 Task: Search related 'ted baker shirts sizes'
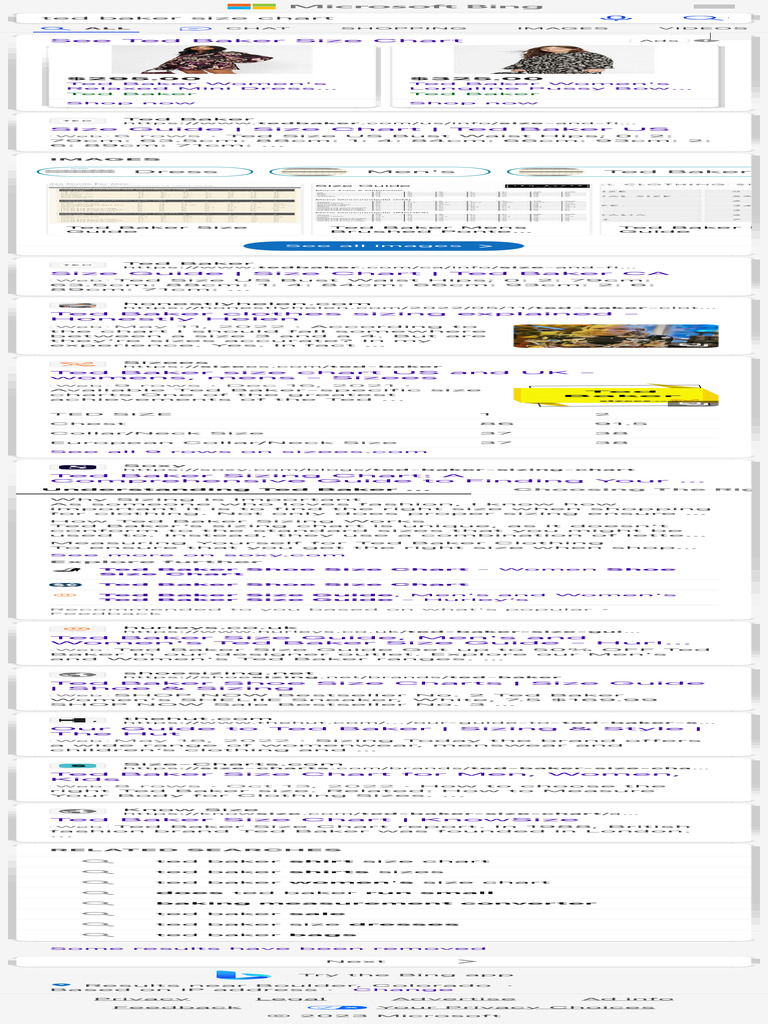(x=300, y=872)
